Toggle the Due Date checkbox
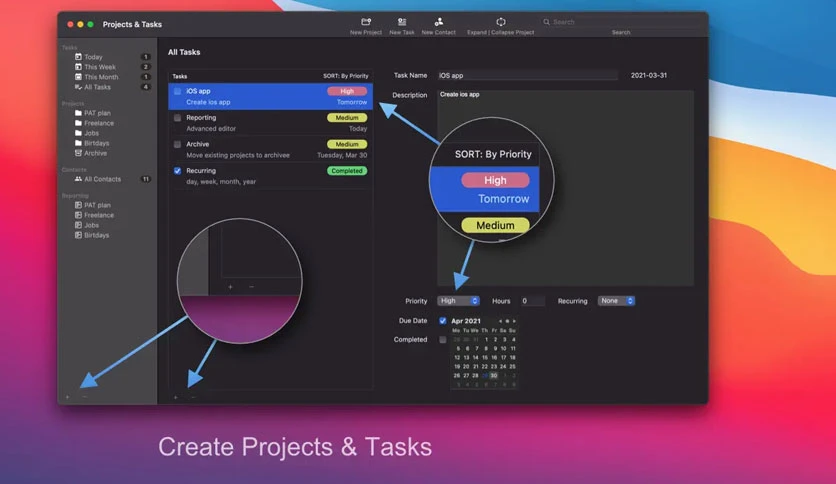836x484 pixels. click(443, 321)
